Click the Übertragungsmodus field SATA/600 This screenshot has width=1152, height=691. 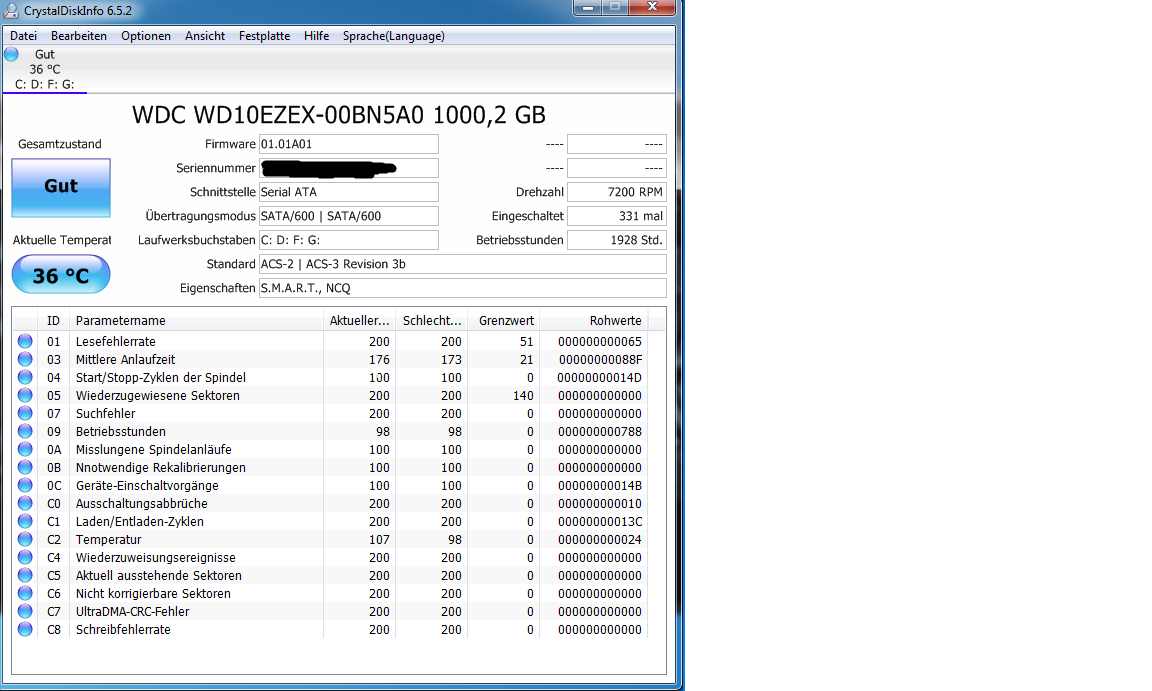(349, 216)
